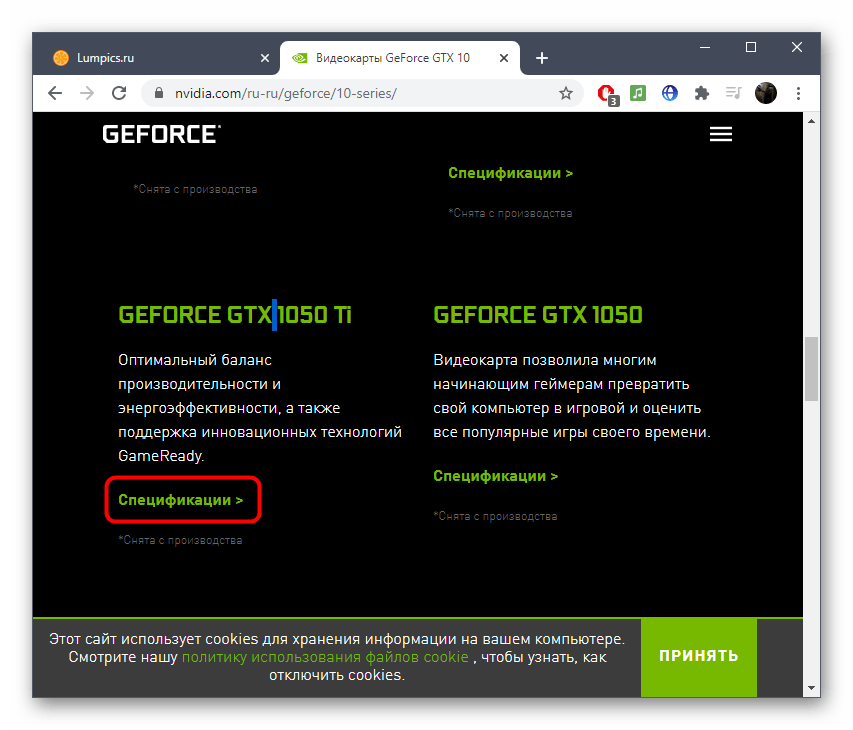The height and width of the screenshot is (730, 853).
Task: Click the browser forward arrow
Action: click(x=87, y=94)
